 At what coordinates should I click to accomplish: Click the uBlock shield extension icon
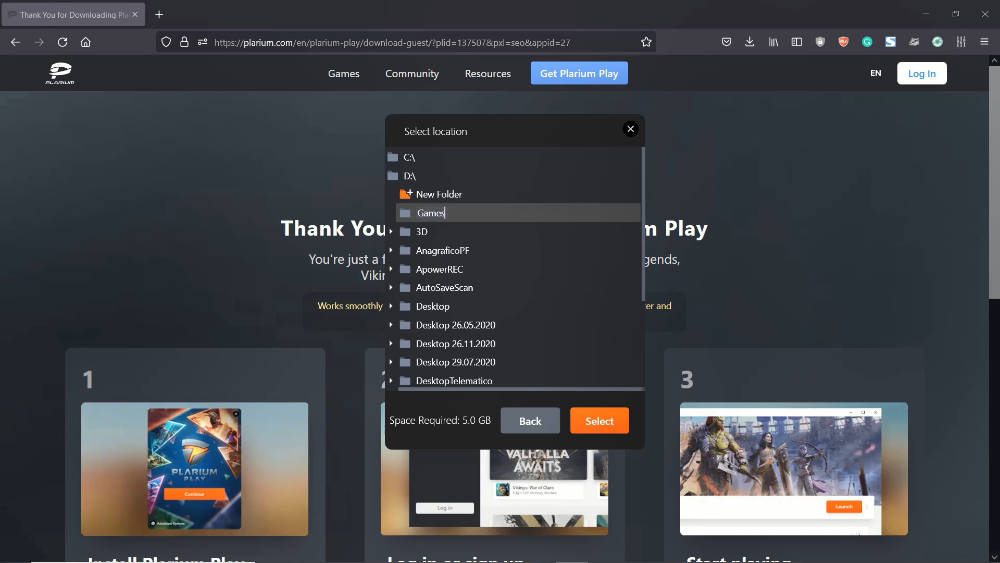click(820, 42)
